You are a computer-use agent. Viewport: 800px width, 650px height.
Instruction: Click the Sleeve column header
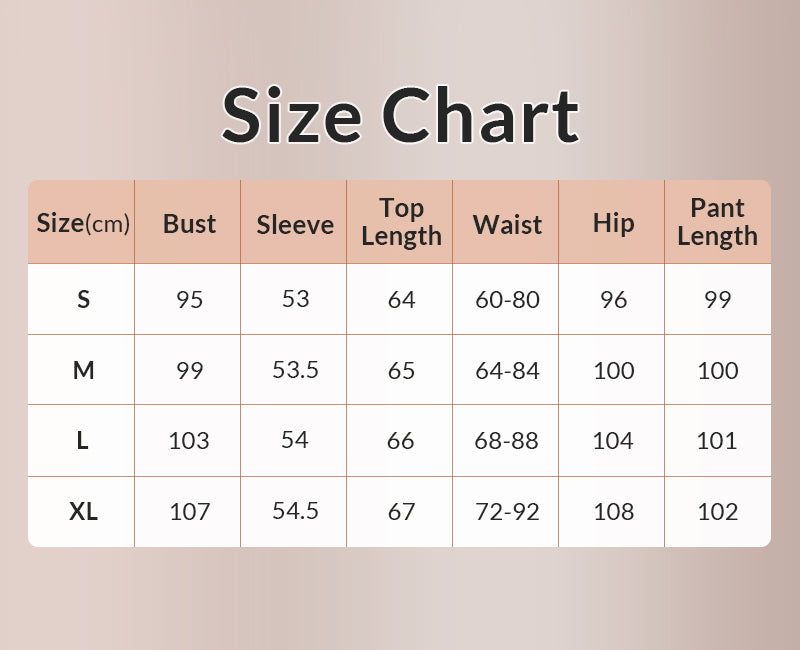point(295,224)
